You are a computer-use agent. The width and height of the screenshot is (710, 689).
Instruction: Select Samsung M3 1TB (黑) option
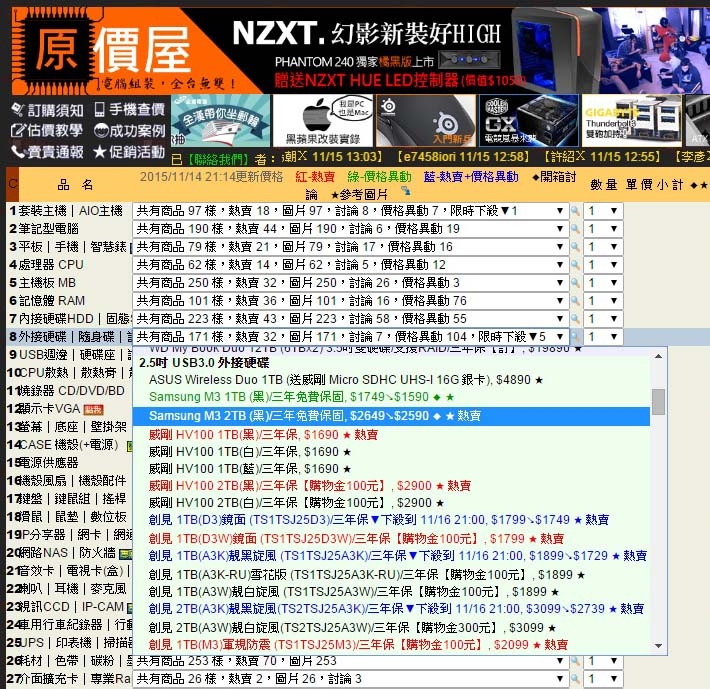(x=391, y=397)
